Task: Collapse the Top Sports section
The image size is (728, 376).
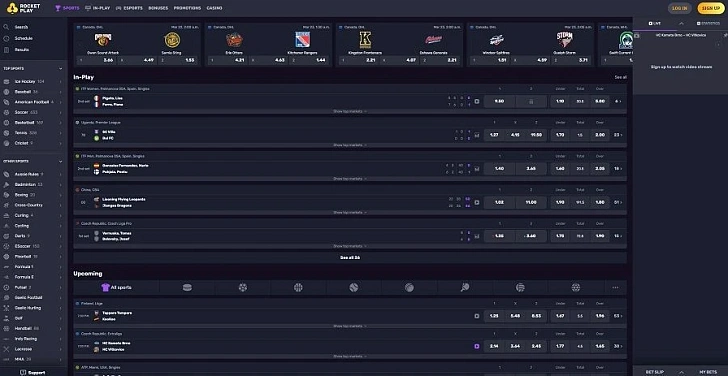Action: click(60, 69)
